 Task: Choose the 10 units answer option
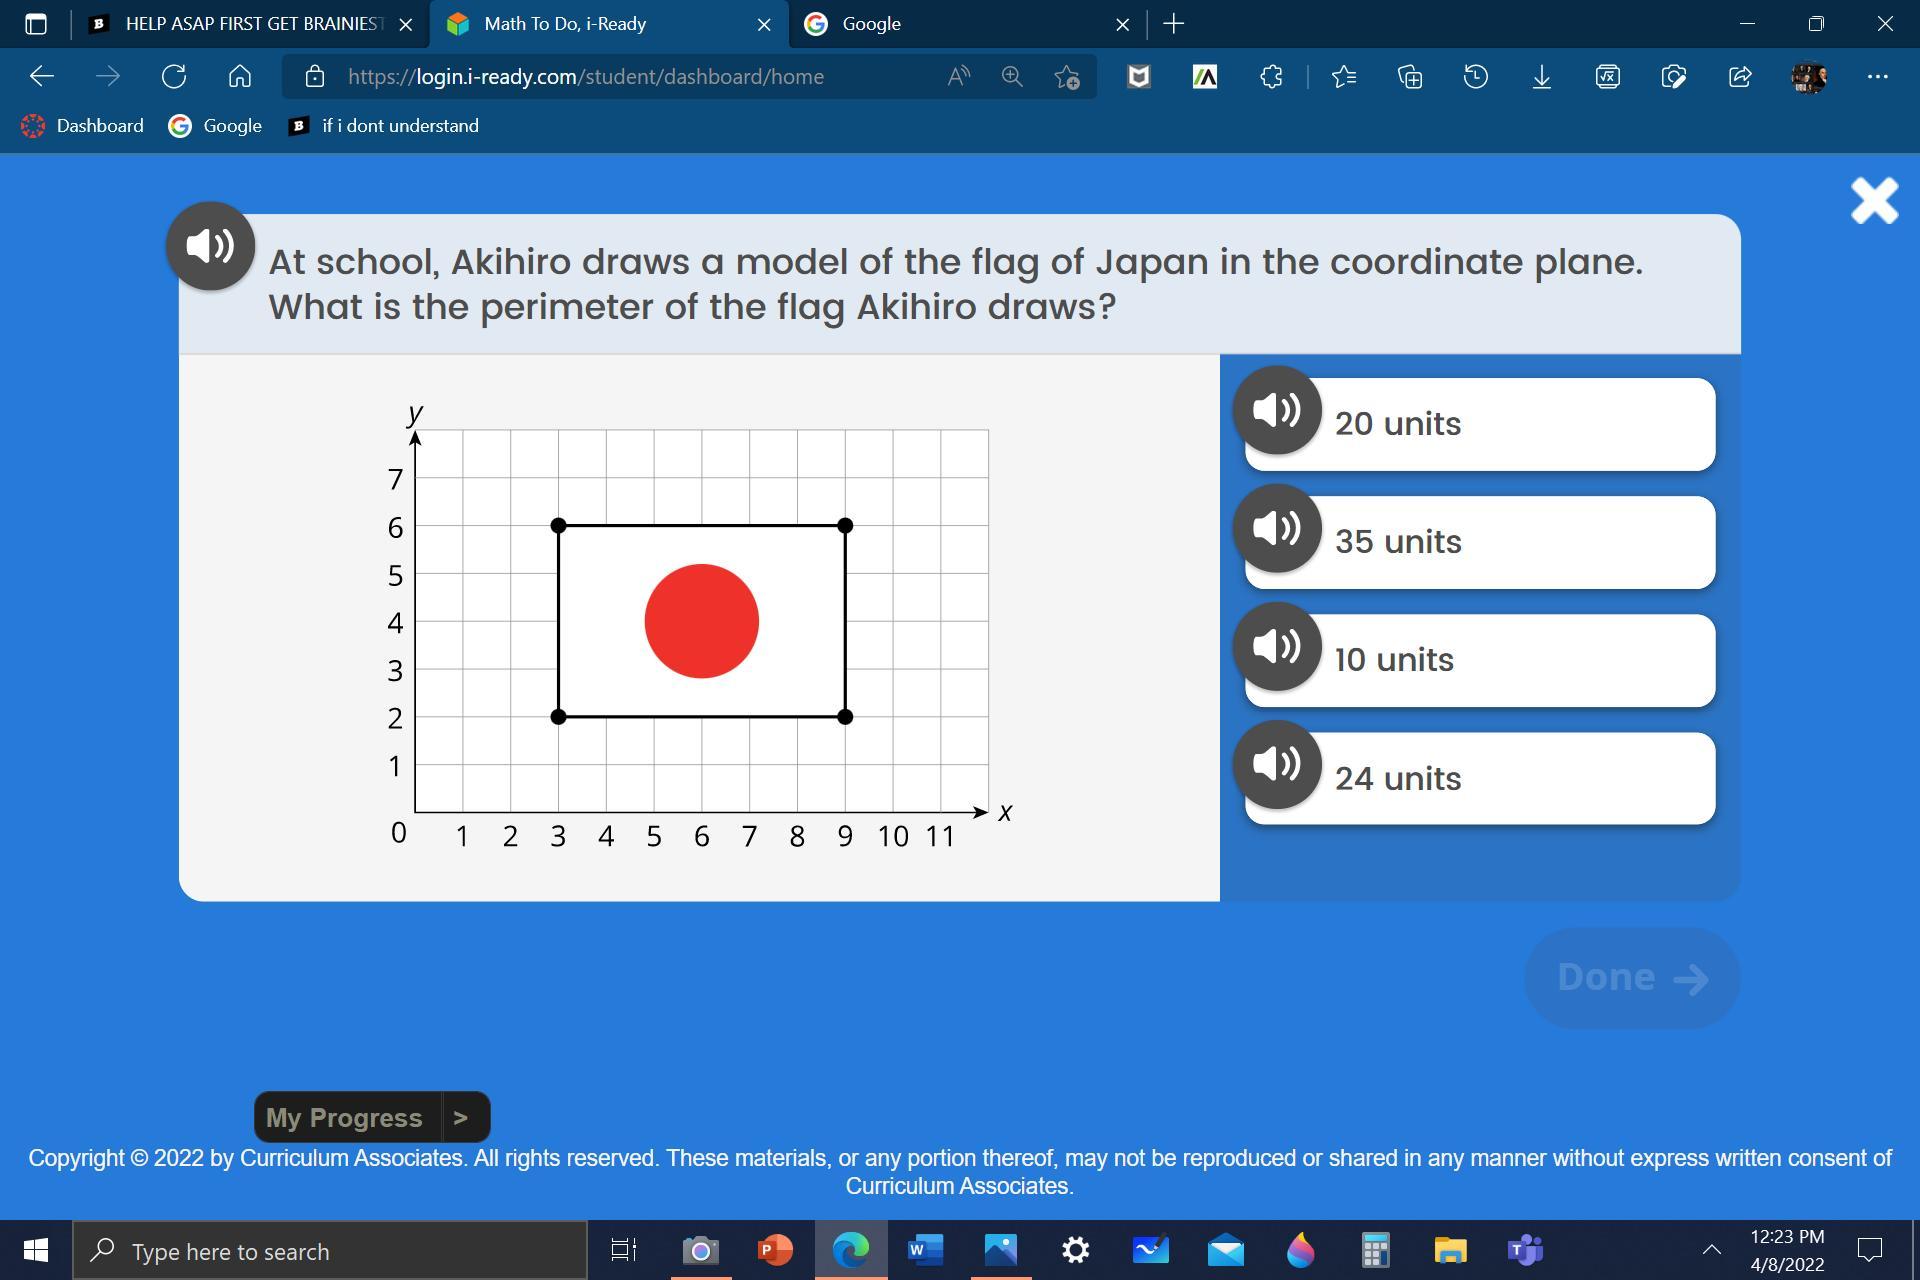pos(1500,661)
